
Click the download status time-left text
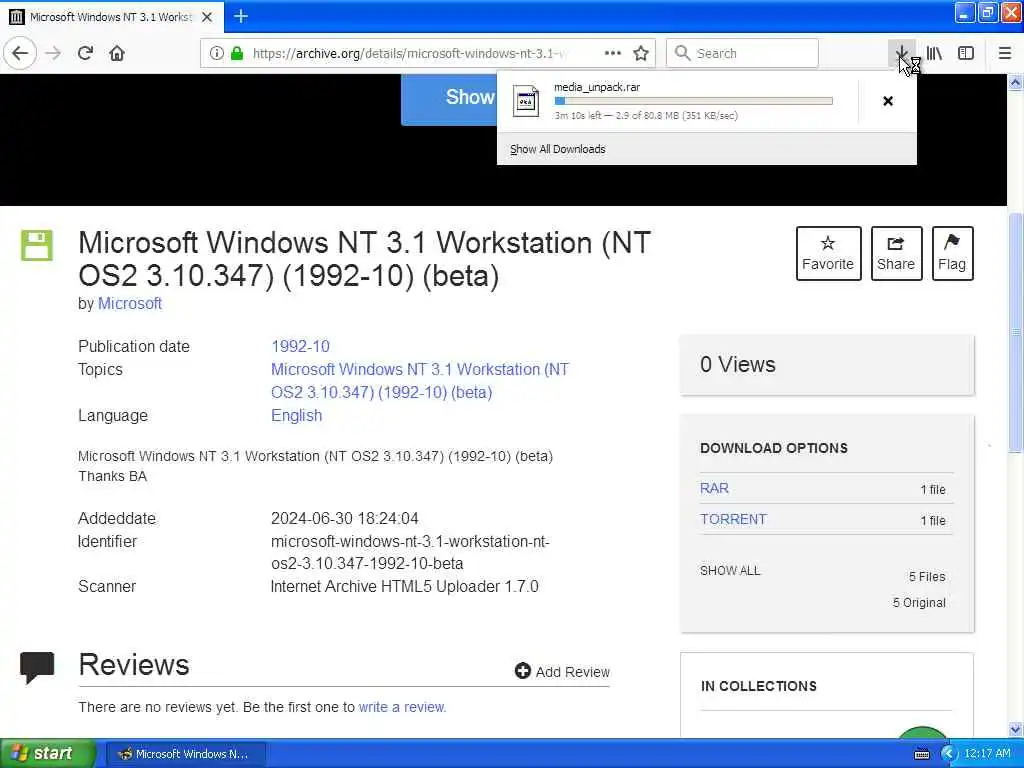click(646, 116)
